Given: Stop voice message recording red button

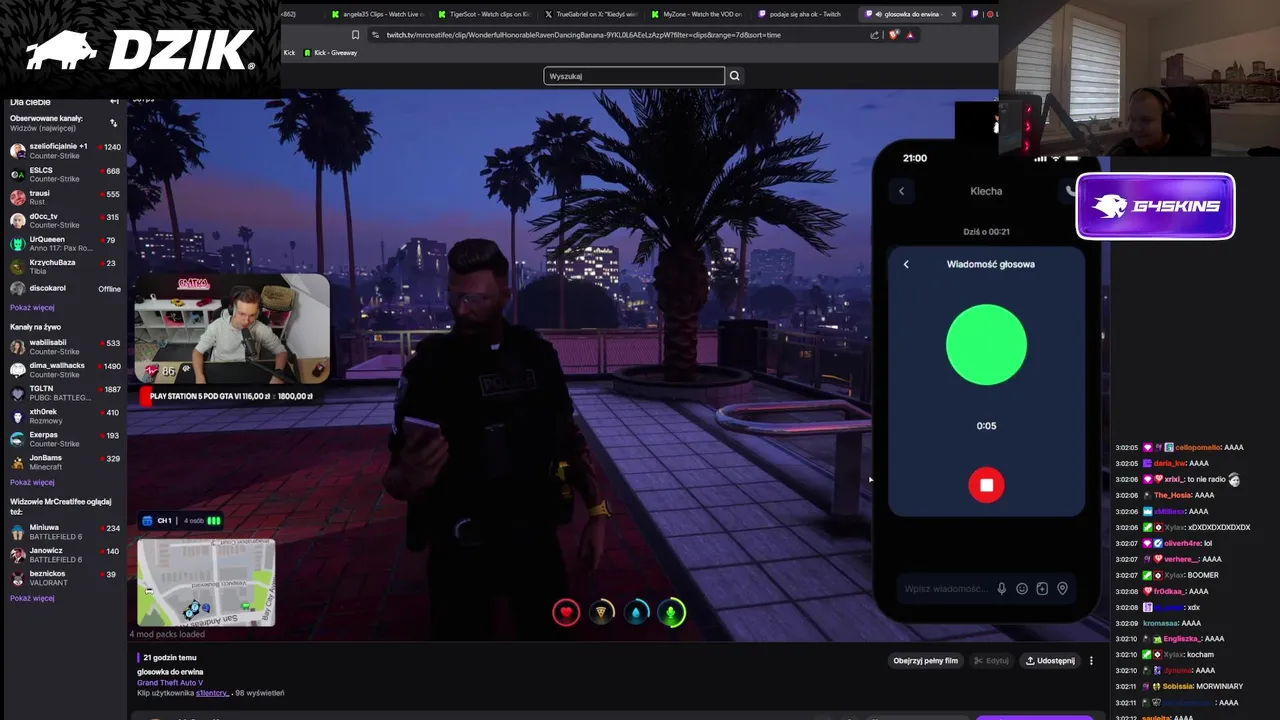Looking at the screenshot, I should [986, 485].
